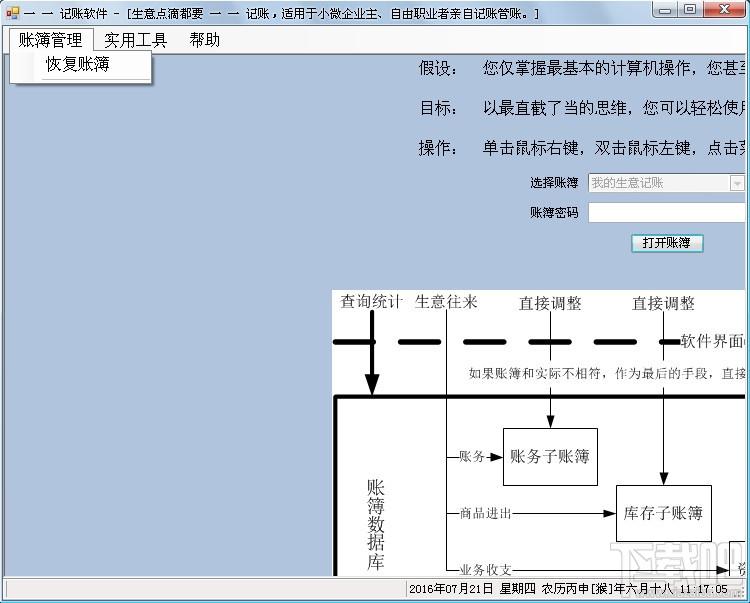Viewport: 750px width, 603px height.
Task: Close the 记账软件 window
Action: click(724, 9)
